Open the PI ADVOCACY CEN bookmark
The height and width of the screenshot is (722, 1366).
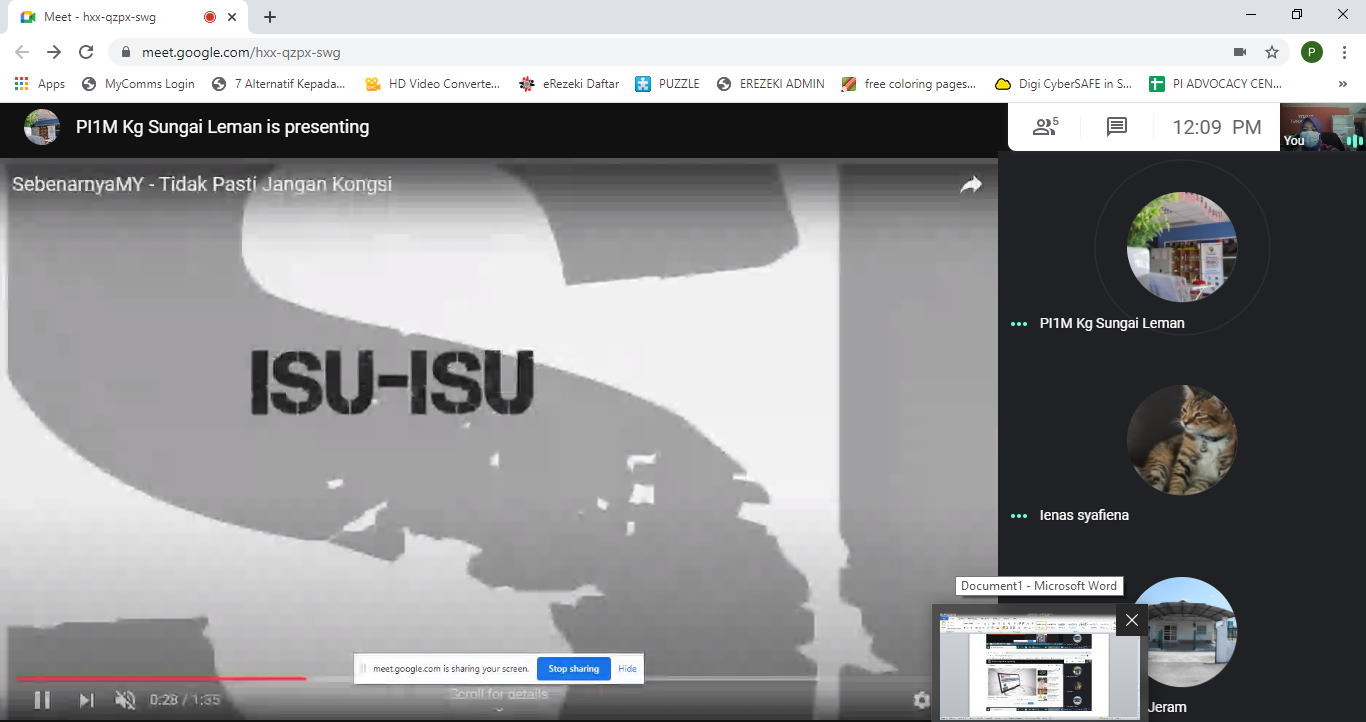tap(1216, 84)
